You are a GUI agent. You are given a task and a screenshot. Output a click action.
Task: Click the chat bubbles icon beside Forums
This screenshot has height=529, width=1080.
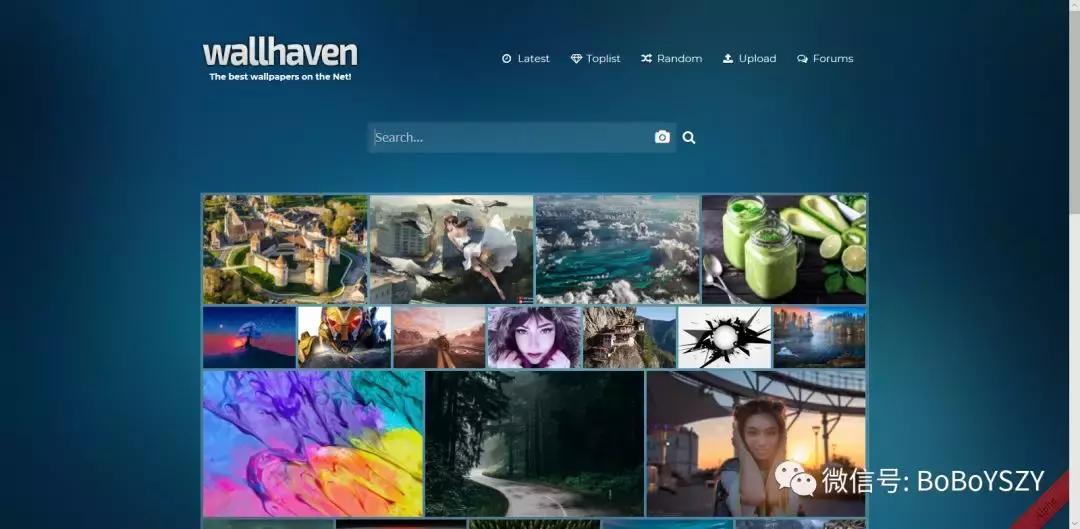point(802,59)
